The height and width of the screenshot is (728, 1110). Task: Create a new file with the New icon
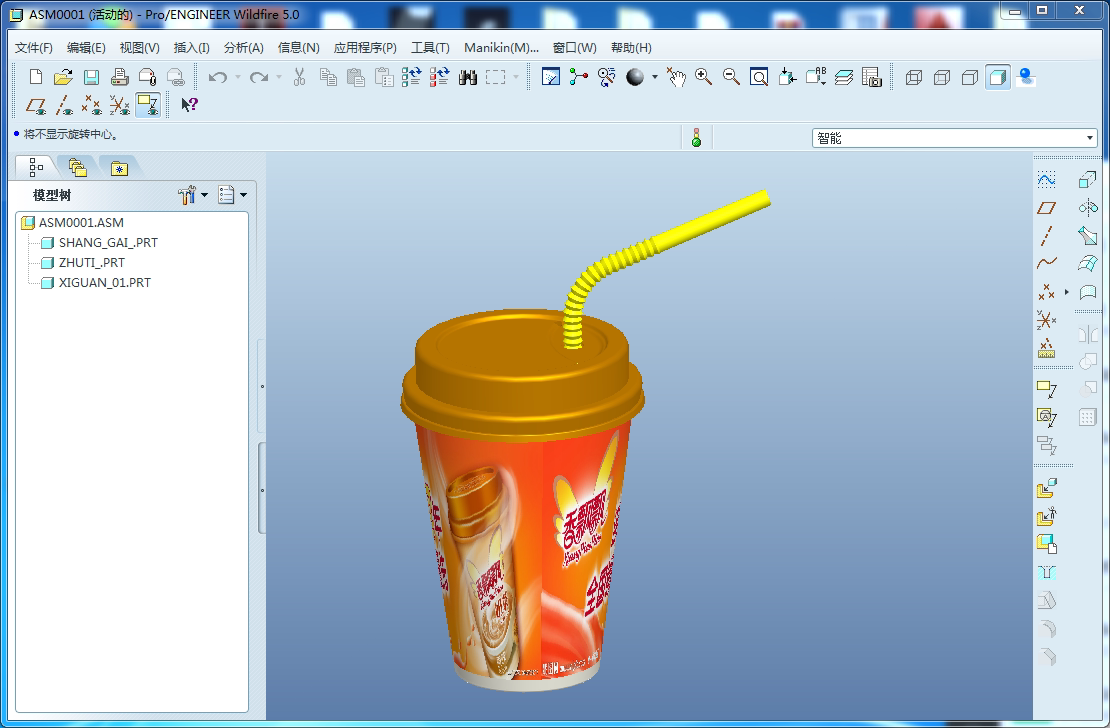click(x=36, y=76)
